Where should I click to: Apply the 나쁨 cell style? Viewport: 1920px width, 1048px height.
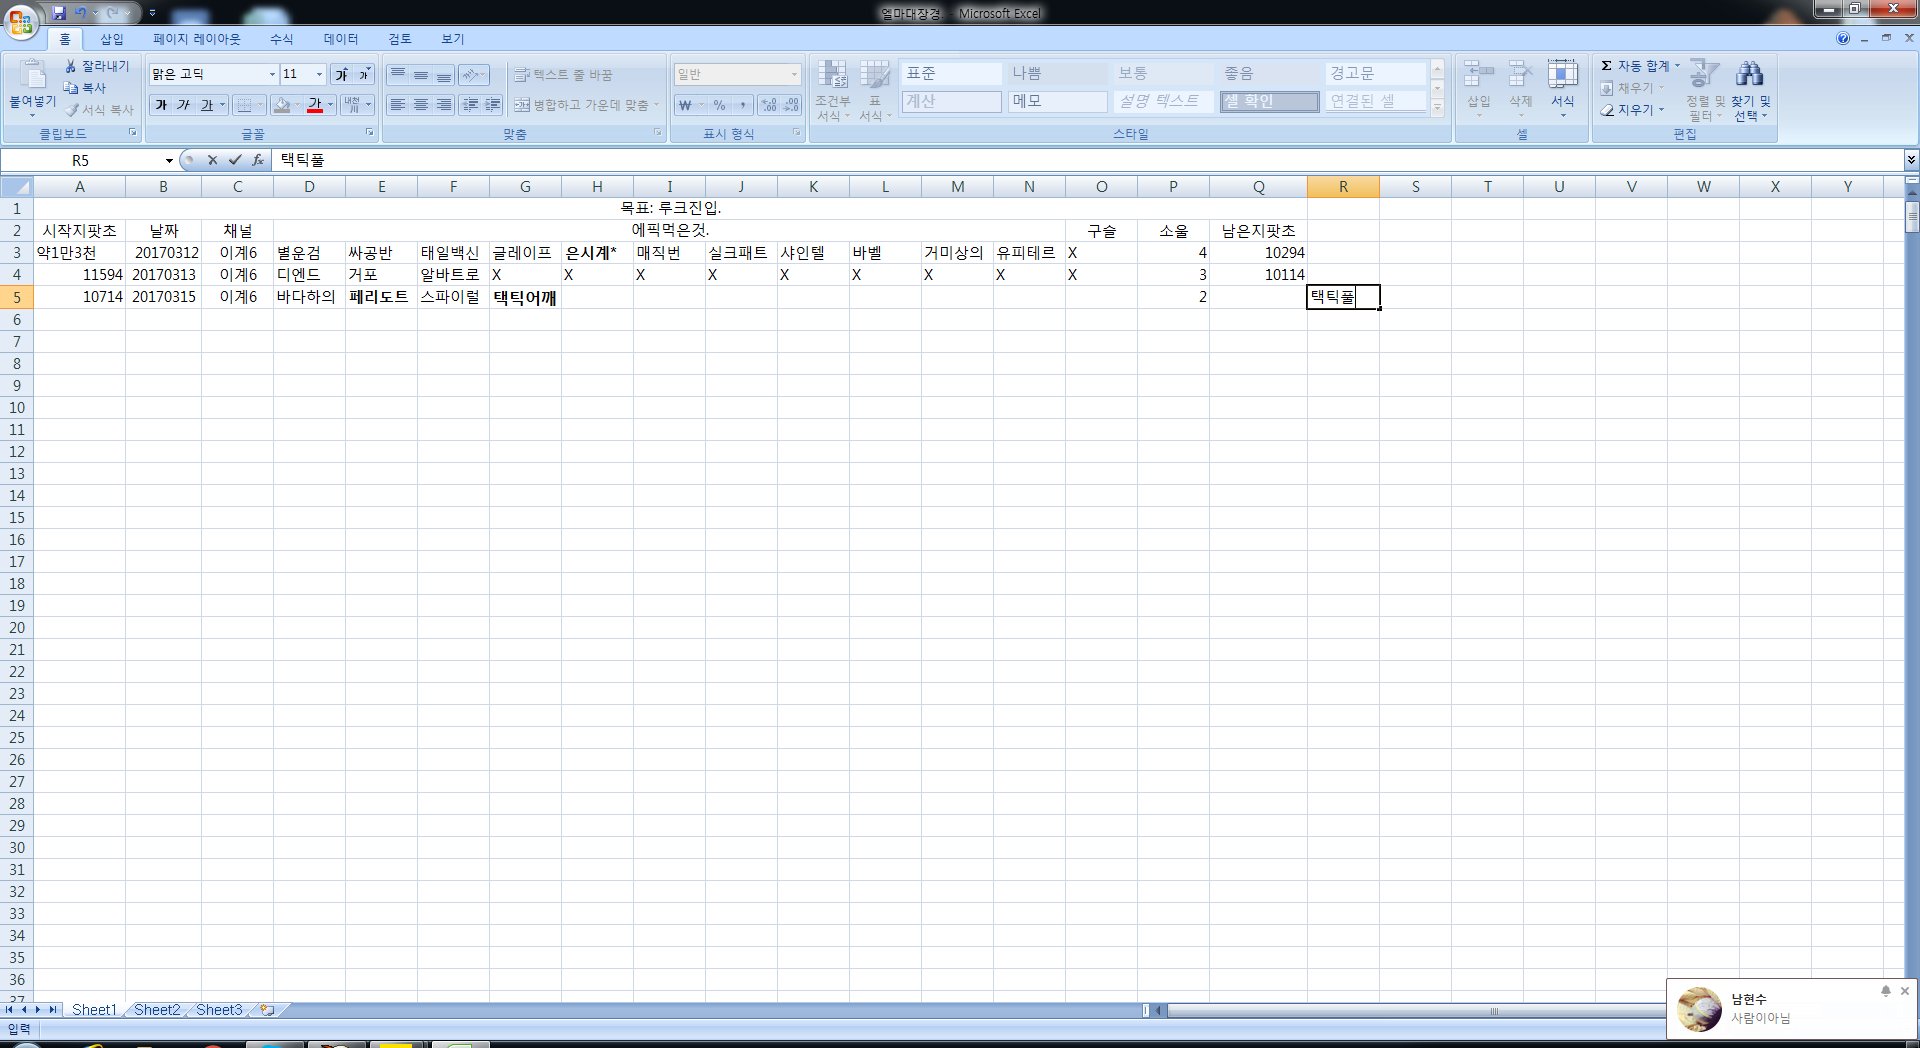coord(1057,73)
